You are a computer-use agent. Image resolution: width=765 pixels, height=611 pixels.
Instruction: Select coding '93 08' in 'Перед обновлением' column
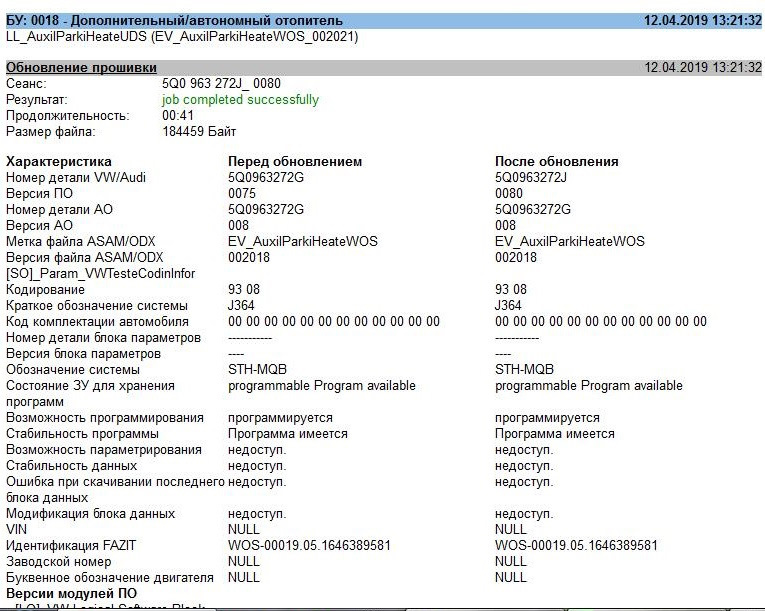click(244, 290)
